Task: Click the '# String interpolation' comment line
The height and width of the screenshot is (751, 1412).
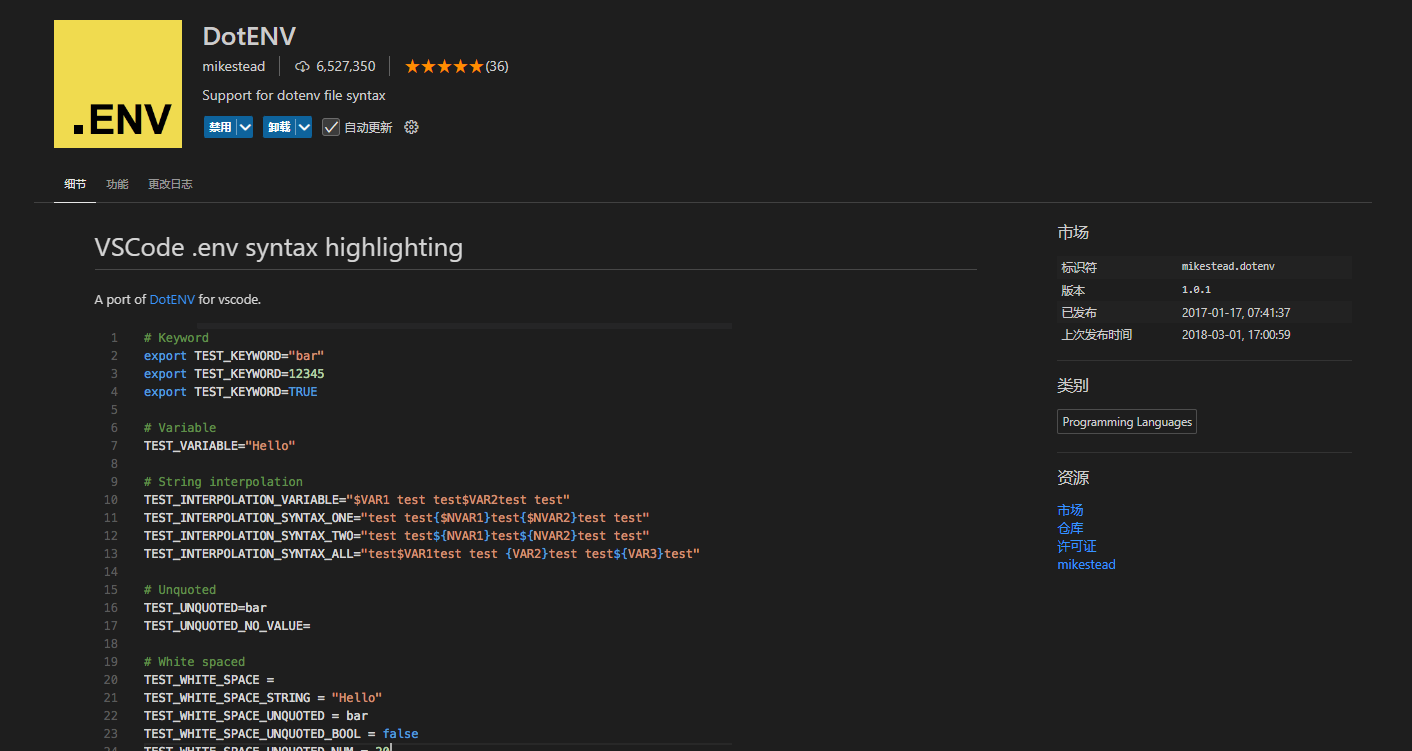Action: pos(223,482)
